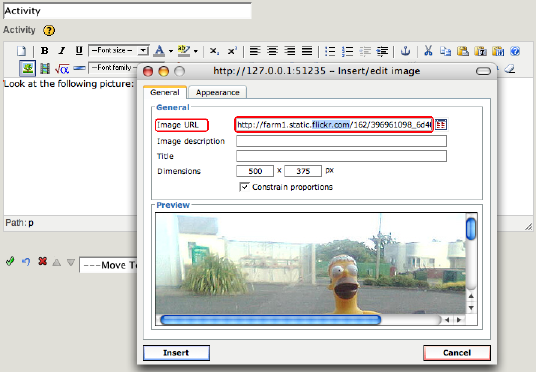Click the move up triangle icon

(x=57, y=262)
